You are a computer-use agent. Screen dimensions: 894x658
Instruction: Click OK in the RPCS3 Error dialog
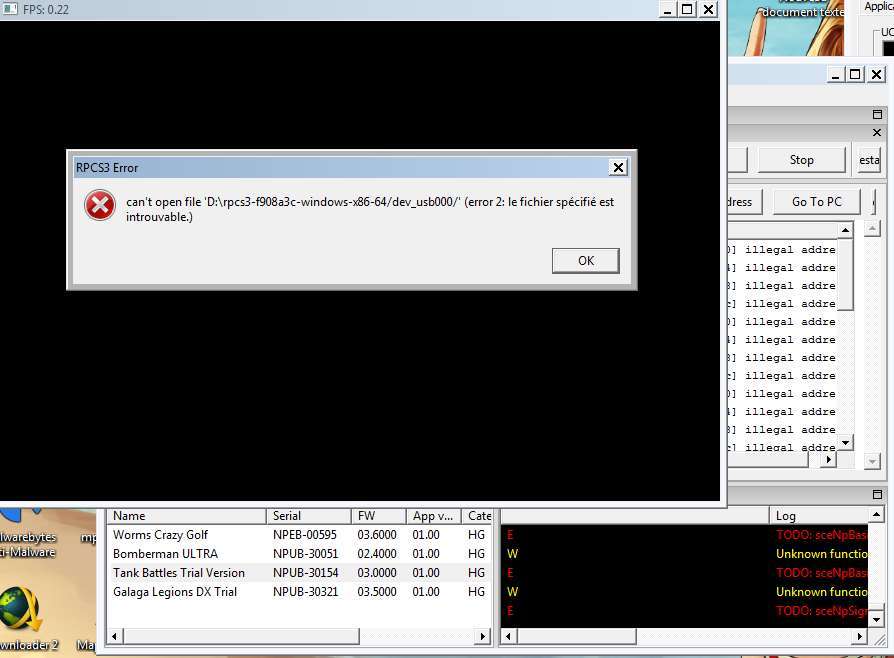[585, 260]
